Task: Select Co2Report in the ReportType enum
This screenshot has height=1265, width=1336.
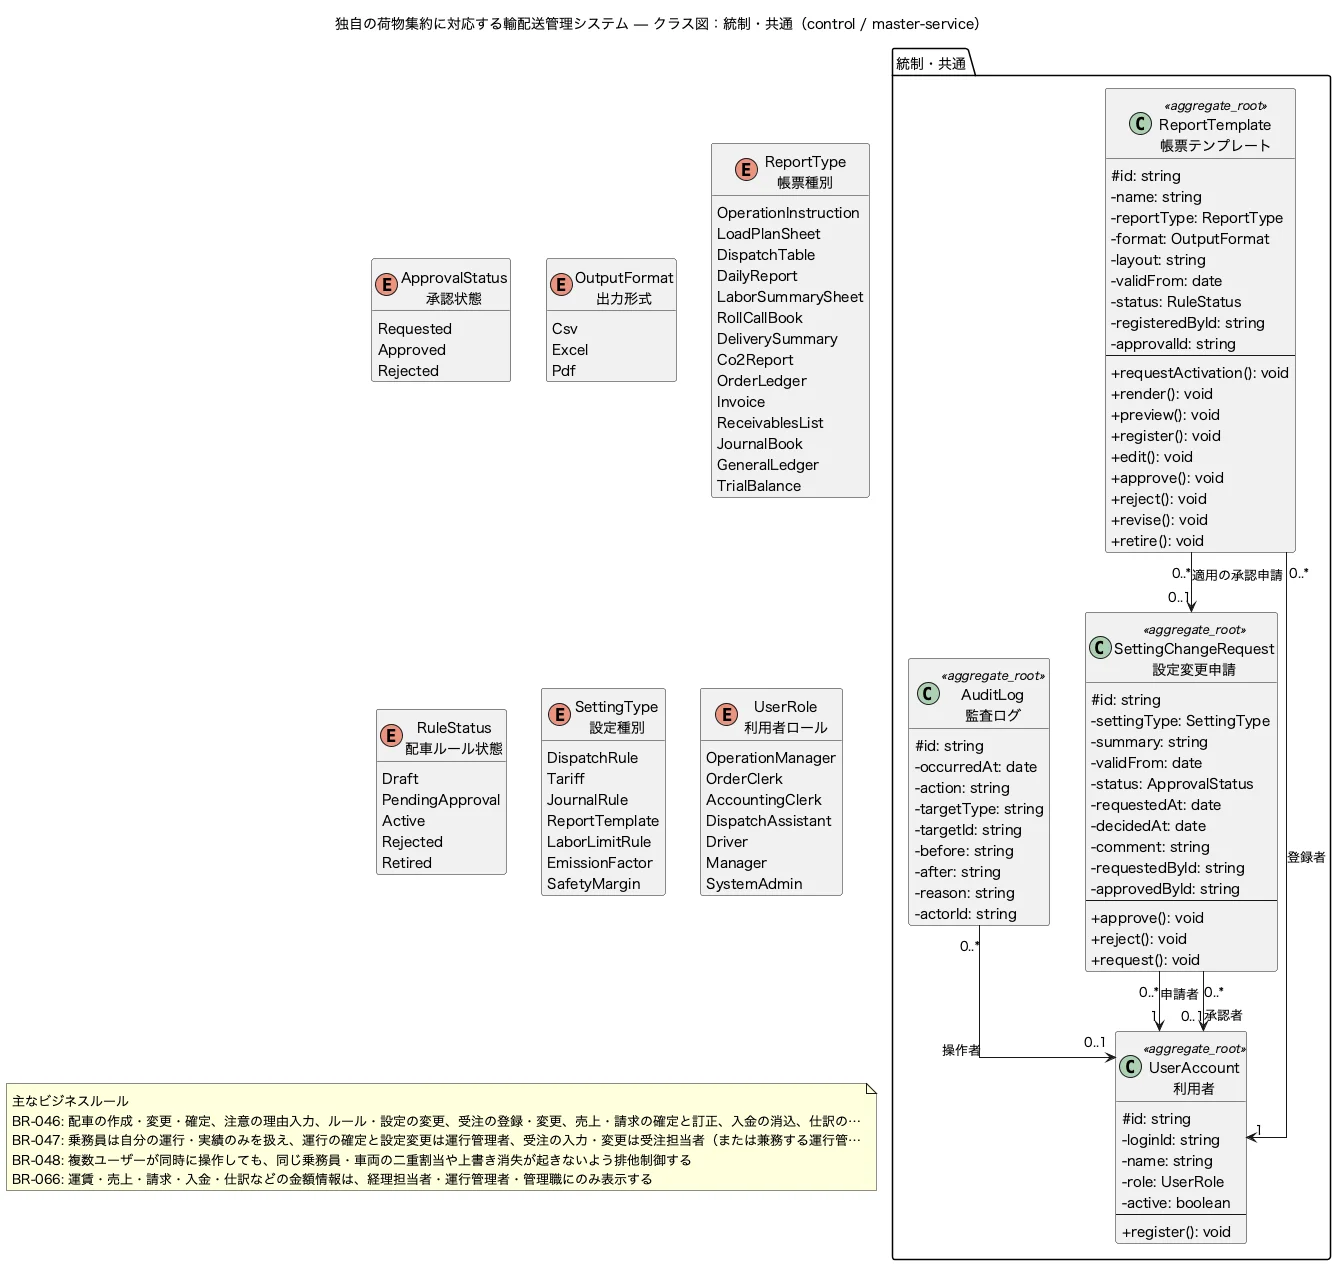Action: tap(755, 360)
